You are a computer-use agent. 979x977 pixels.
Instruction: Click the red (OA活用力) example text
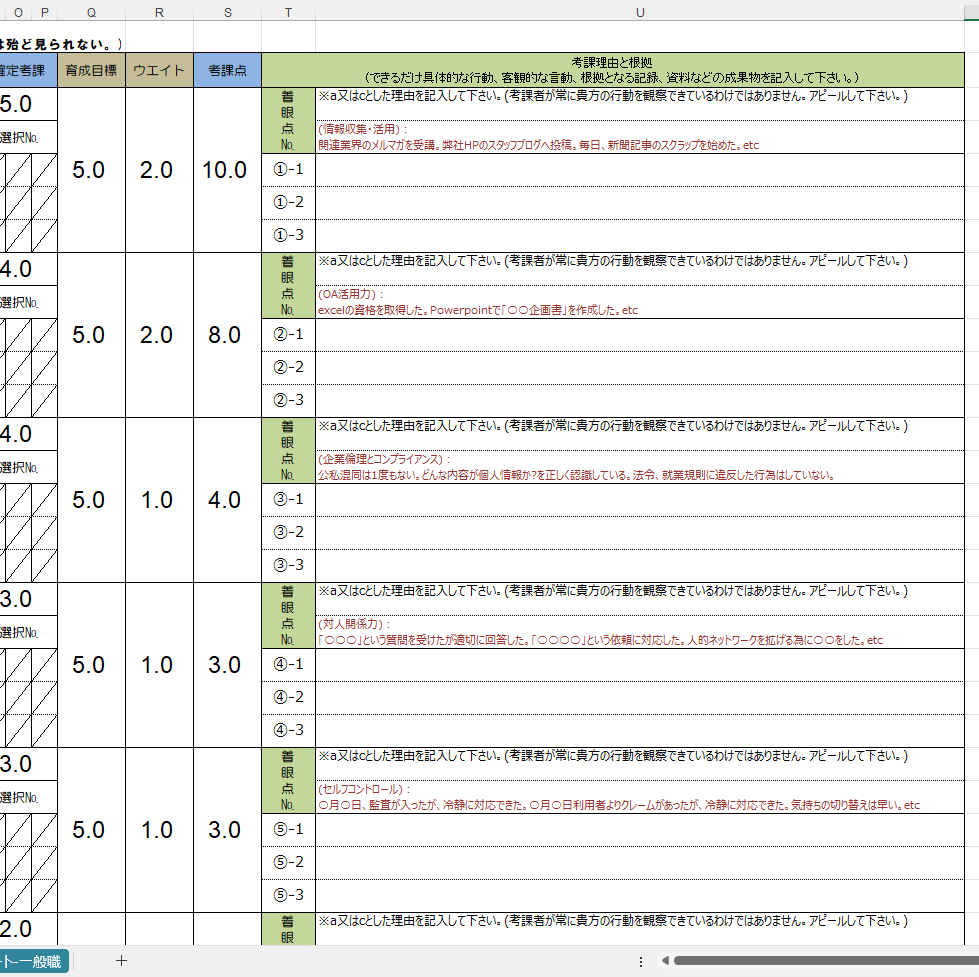click(x=351, y=294)
